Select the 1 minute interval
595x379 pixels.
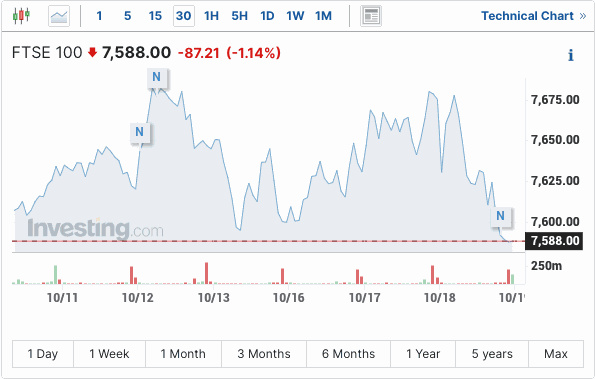click(99, 16)
